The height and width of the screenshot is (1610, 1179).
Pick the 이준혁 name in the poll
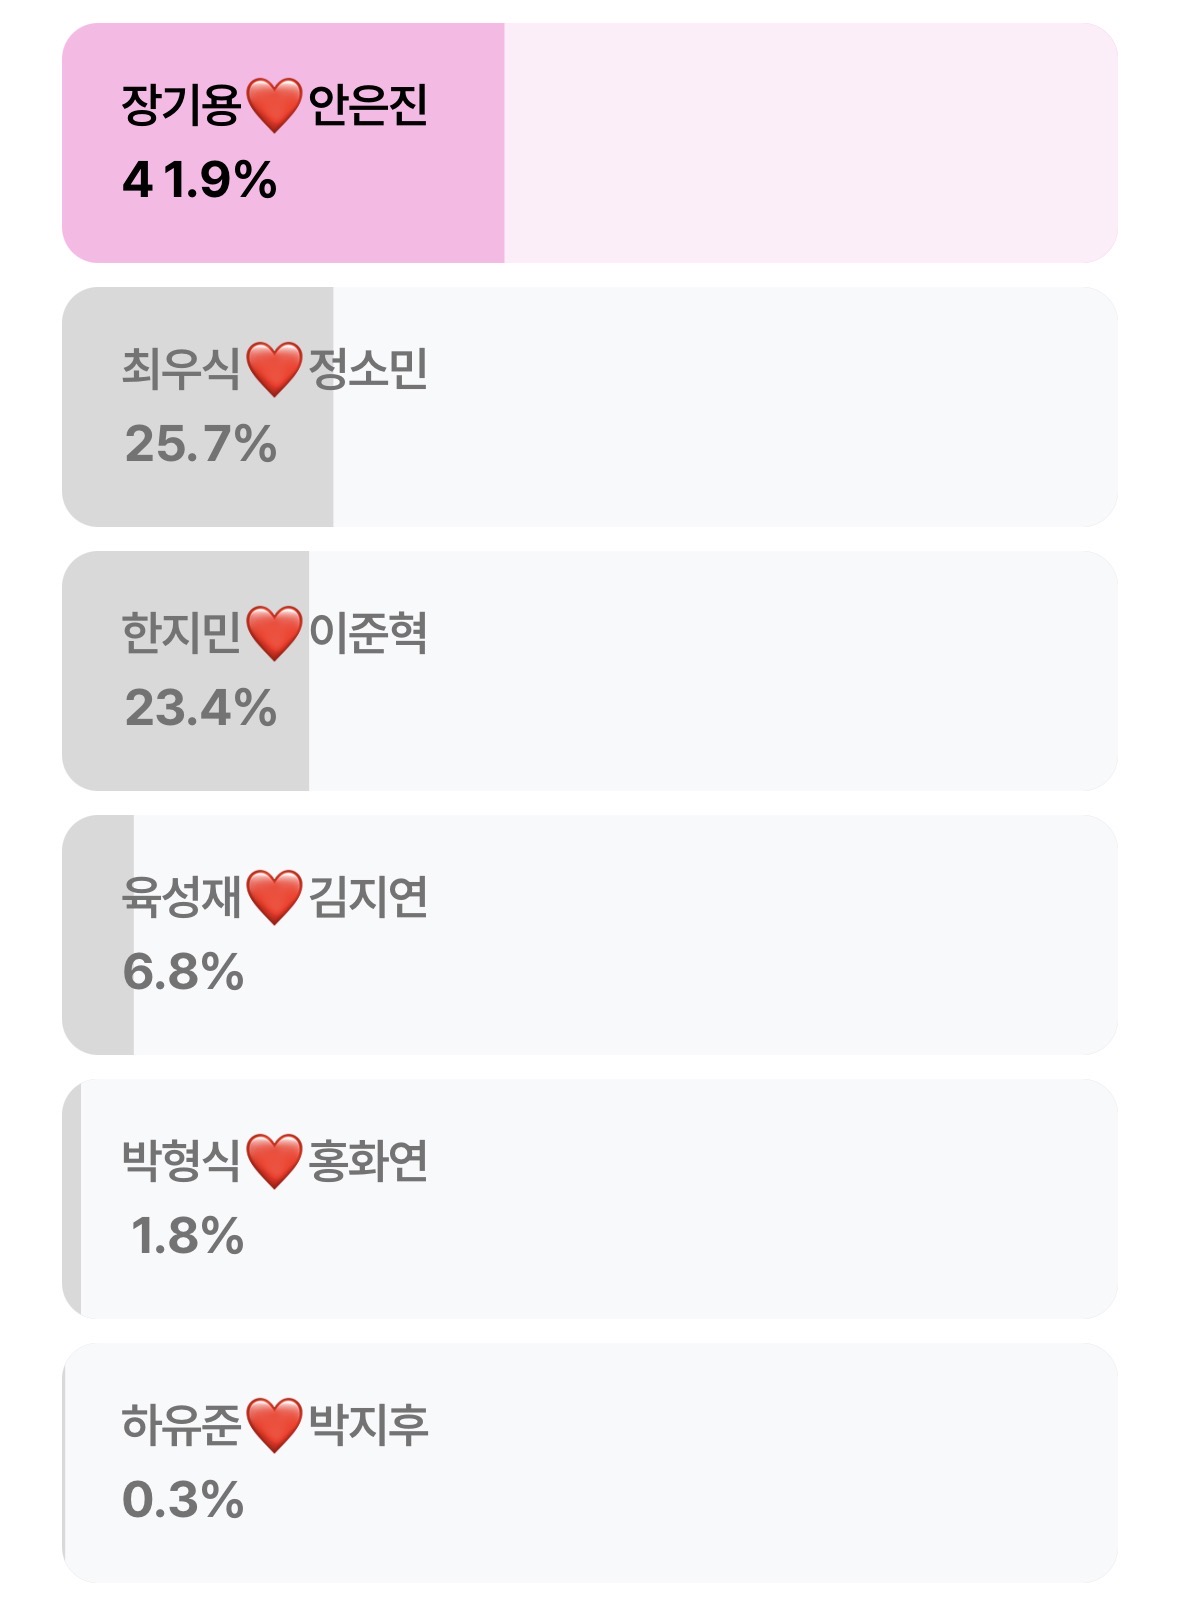(x=368, y=633)
